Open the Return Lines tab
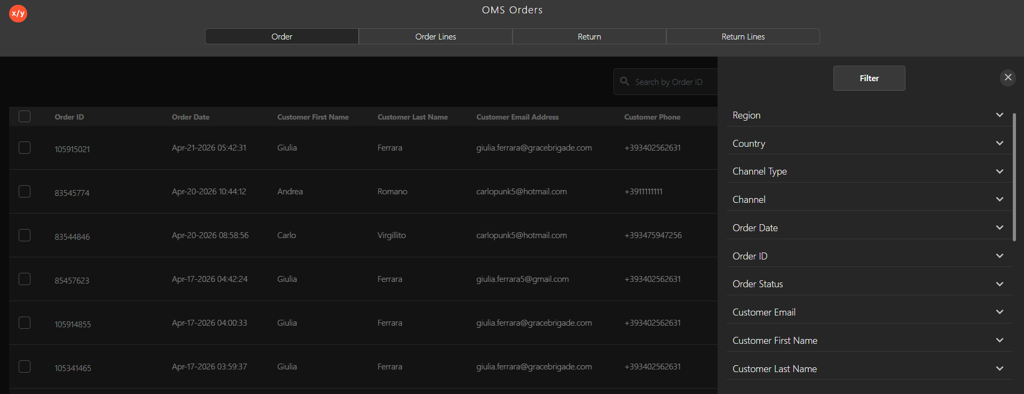The height and width of the screenshot is (394, 1024). [743, 37]
